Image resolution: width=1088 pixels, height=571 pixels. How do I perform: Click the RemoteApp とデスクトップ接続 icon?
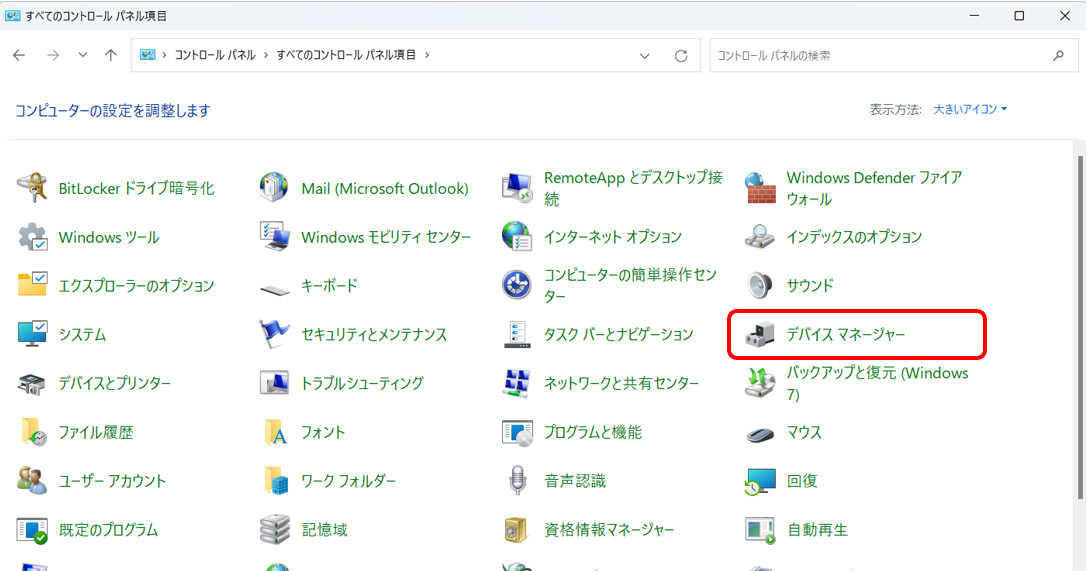(517, 188)
